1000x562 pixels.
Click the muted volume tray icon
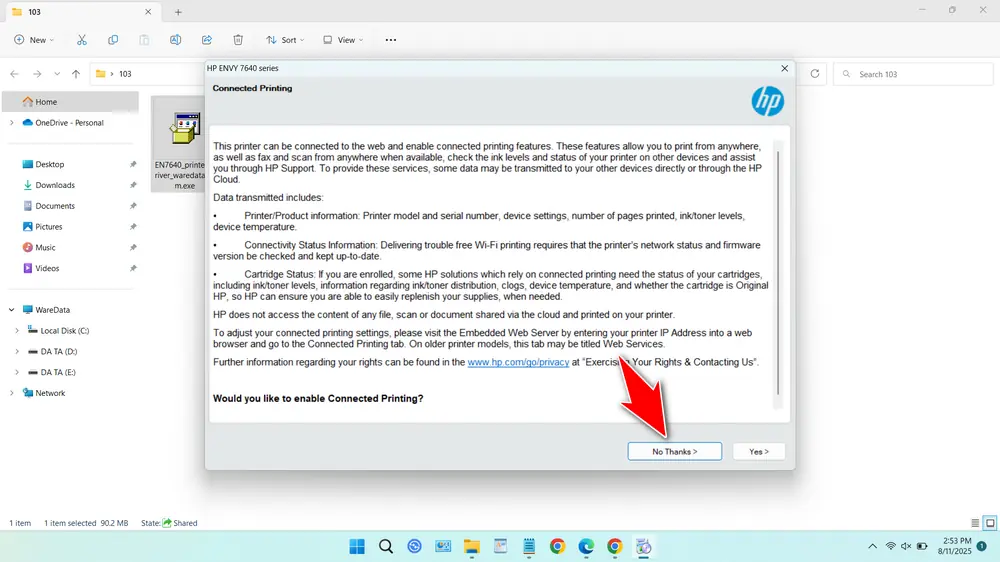[906, 547]
